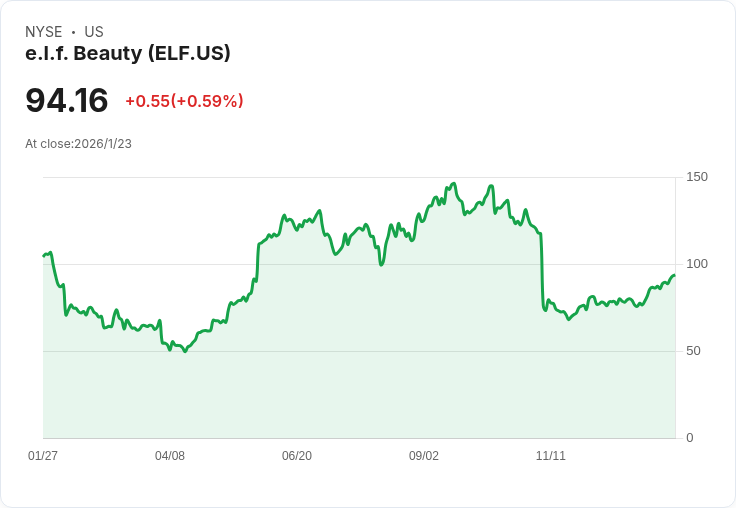Screen dimensions: 736x508
Task: Click the steep vertical drop in the chart line
Action: point(542,270)
